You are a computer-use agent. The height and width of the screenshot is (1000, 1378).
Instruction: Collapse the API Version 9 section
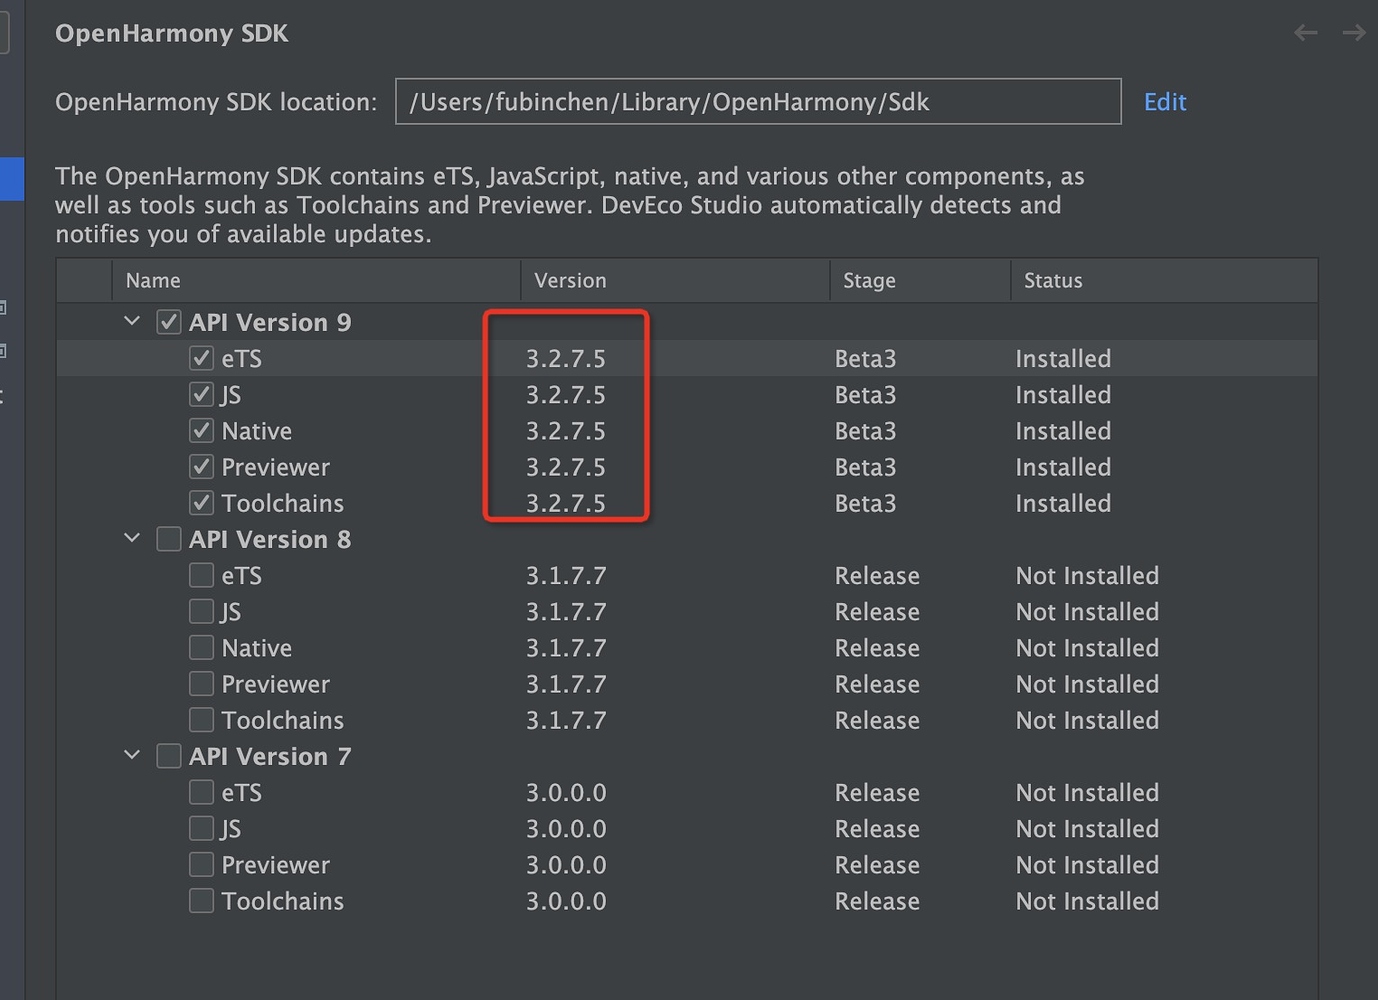(x=131, y=321)
